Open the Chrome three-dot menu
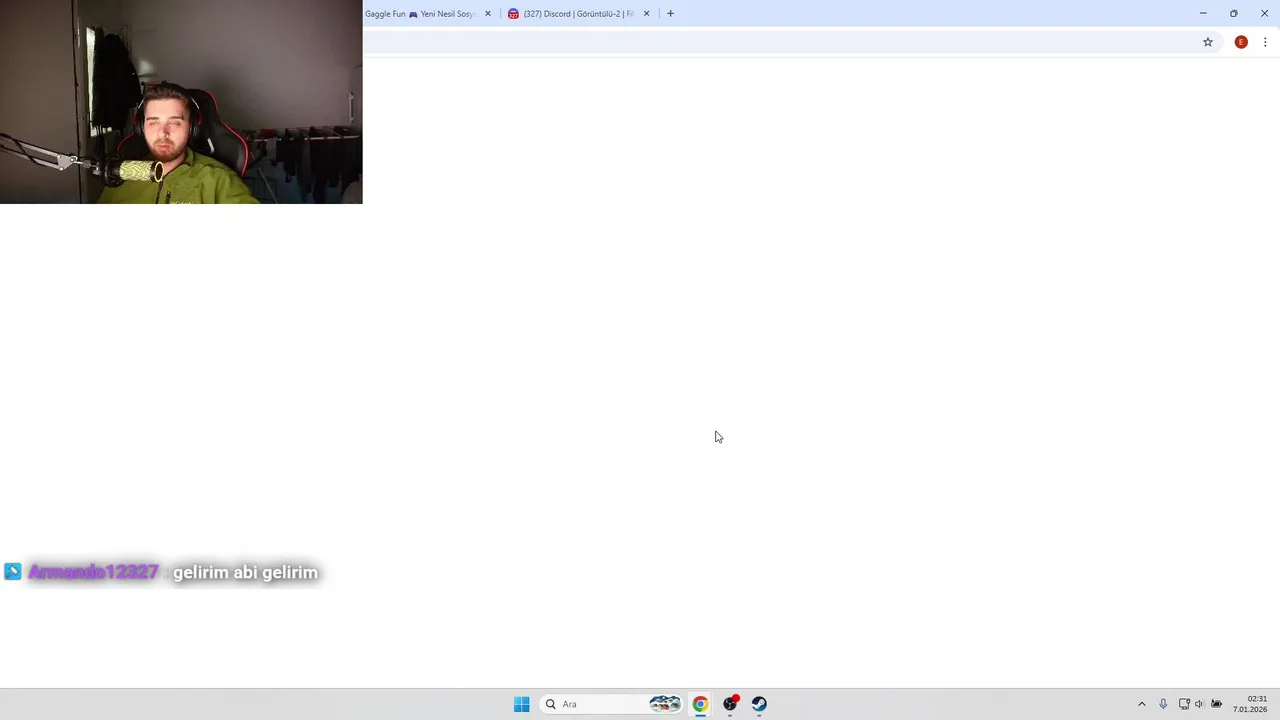This screenshot has width=1280, height=720. coord(1265,42)
